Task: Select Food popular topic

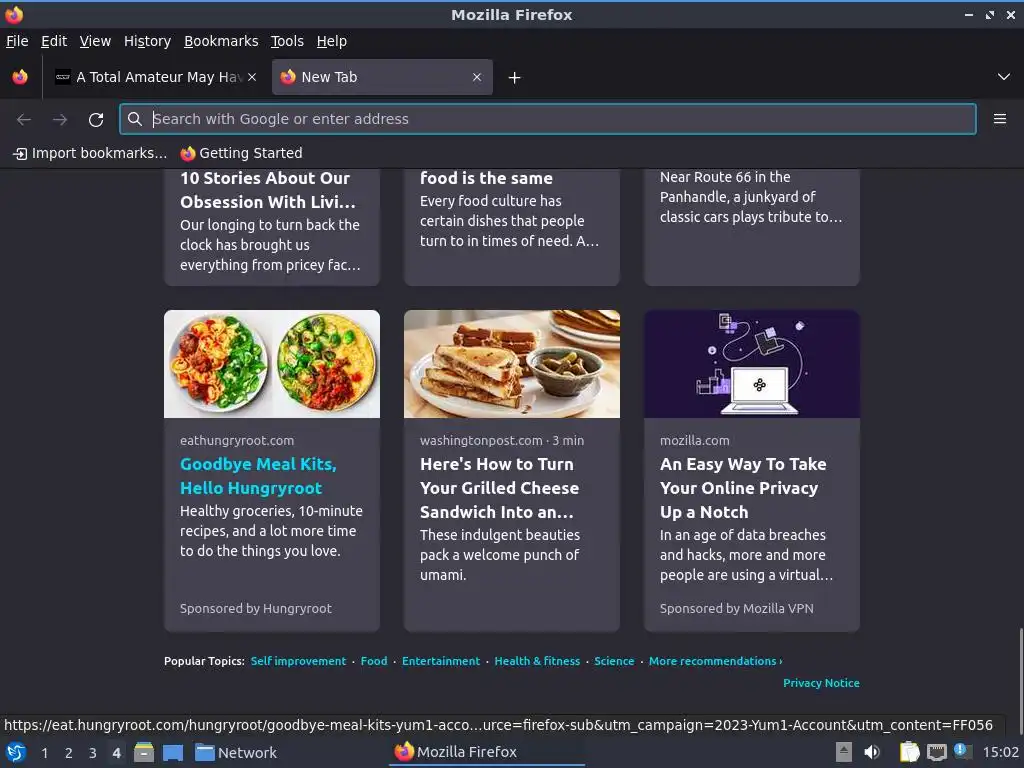Action: pyautogui.click(x=374, y=661)
